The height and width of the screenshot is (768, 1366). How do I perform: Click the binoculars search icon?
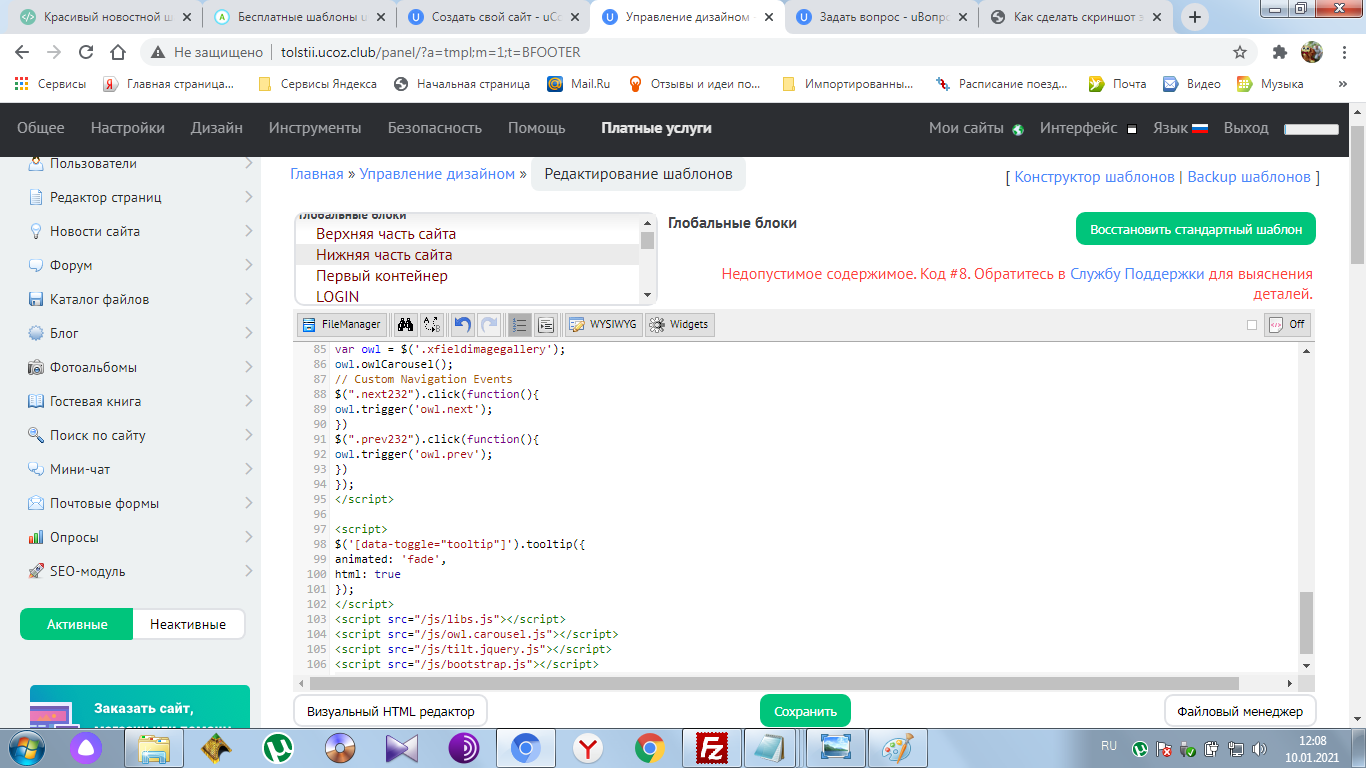406,324
